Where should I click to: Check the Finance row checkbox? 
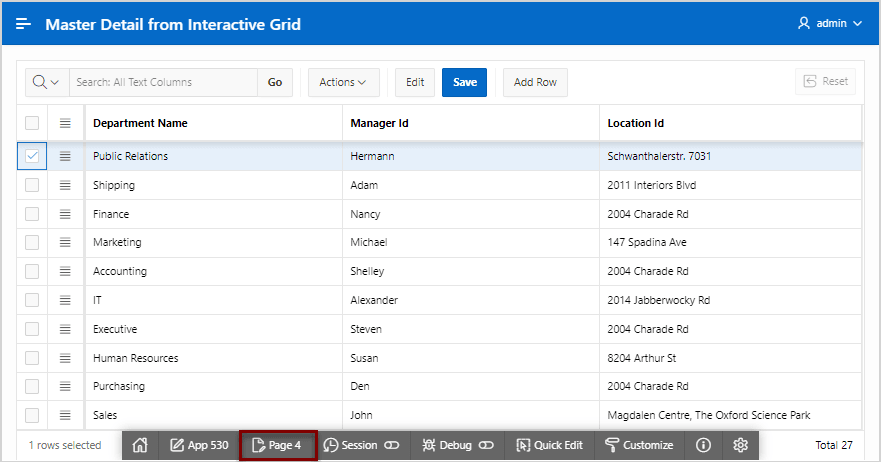32,214
